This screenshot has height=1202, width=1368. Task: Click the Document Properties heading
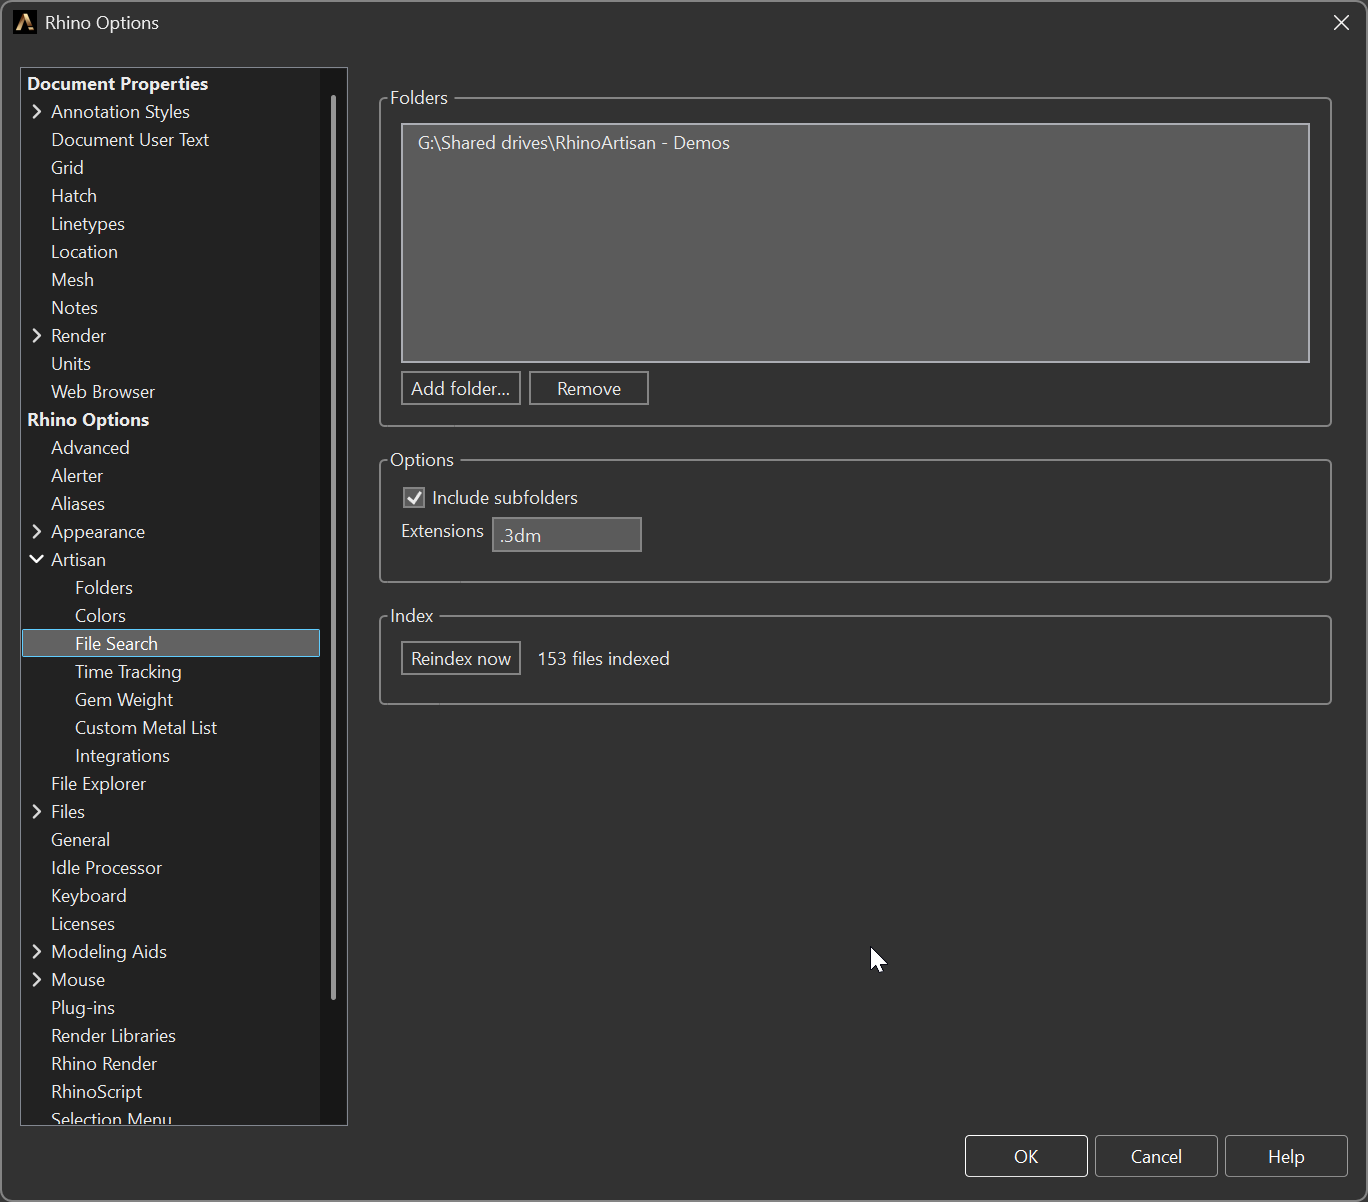tap(118, 84)
